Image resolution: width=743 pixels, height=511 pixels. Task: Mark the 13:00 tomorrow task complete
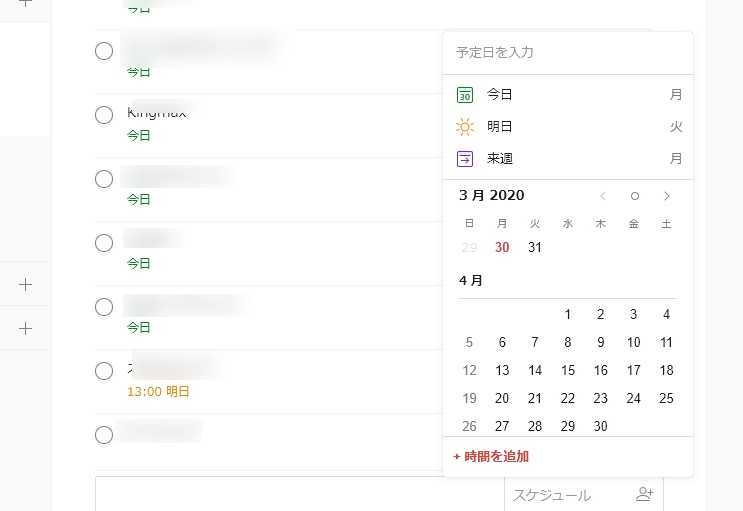pyautogui.click(x=104, y=371)
